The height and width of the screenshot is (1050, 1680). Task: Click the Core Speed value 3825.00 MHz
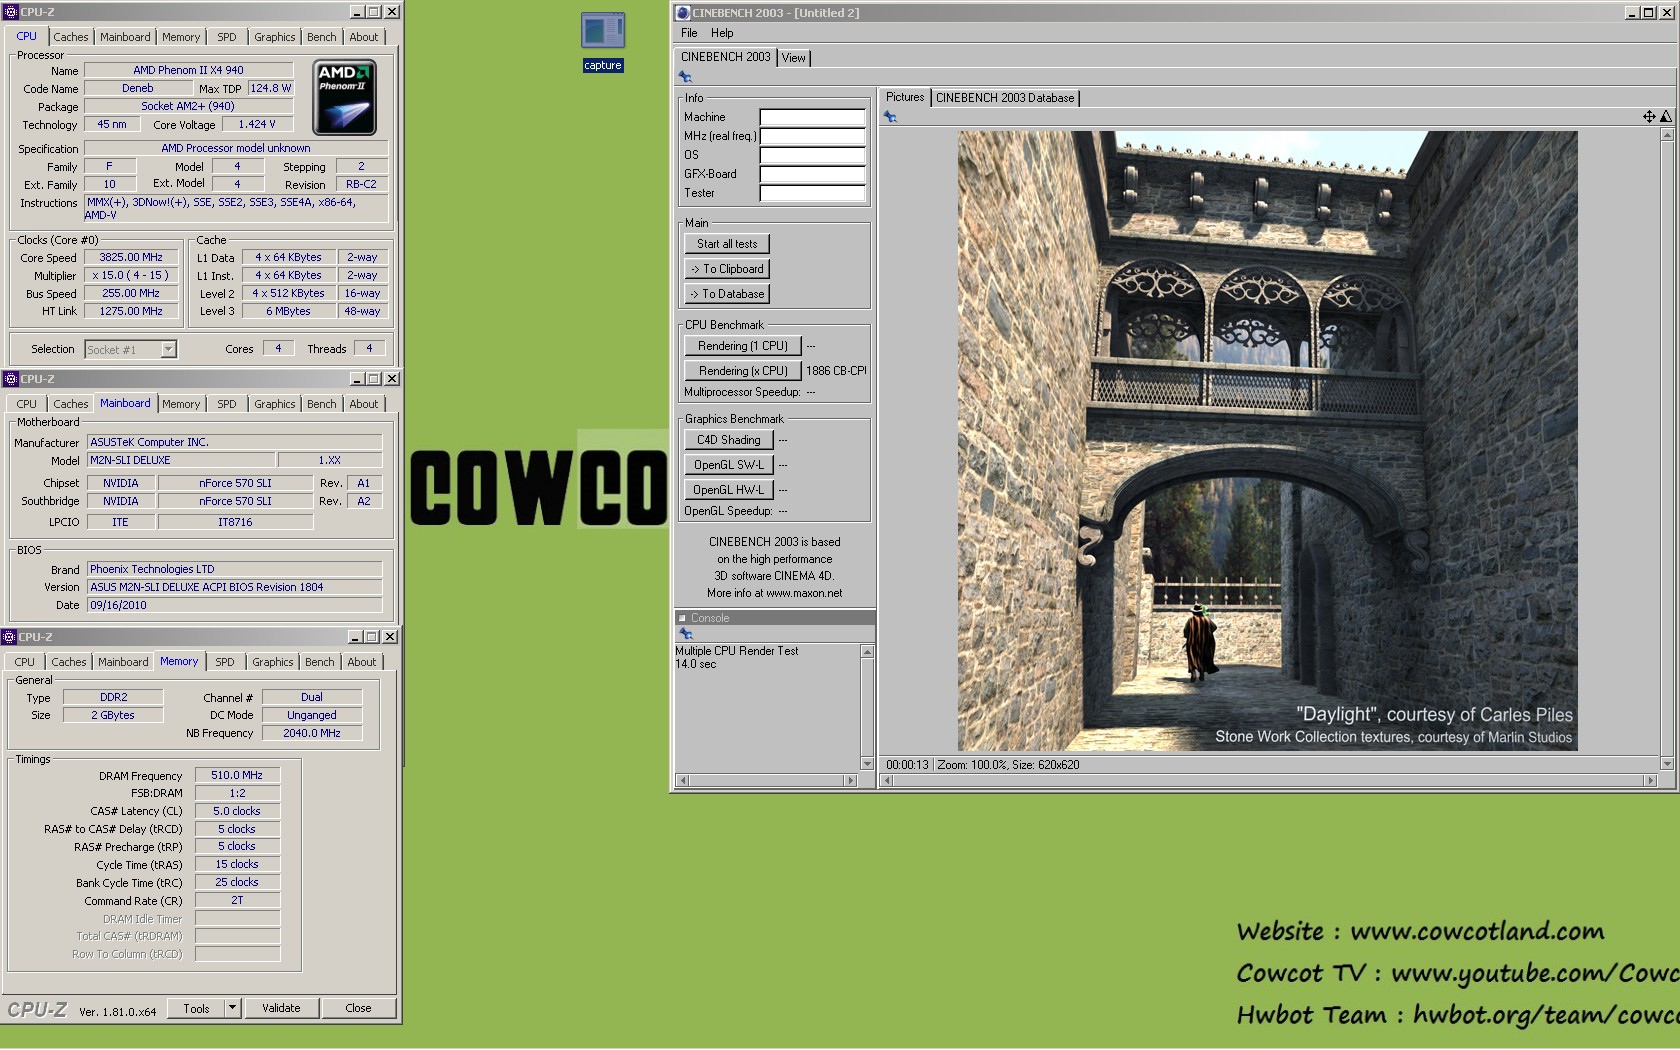tap(131, 257)
